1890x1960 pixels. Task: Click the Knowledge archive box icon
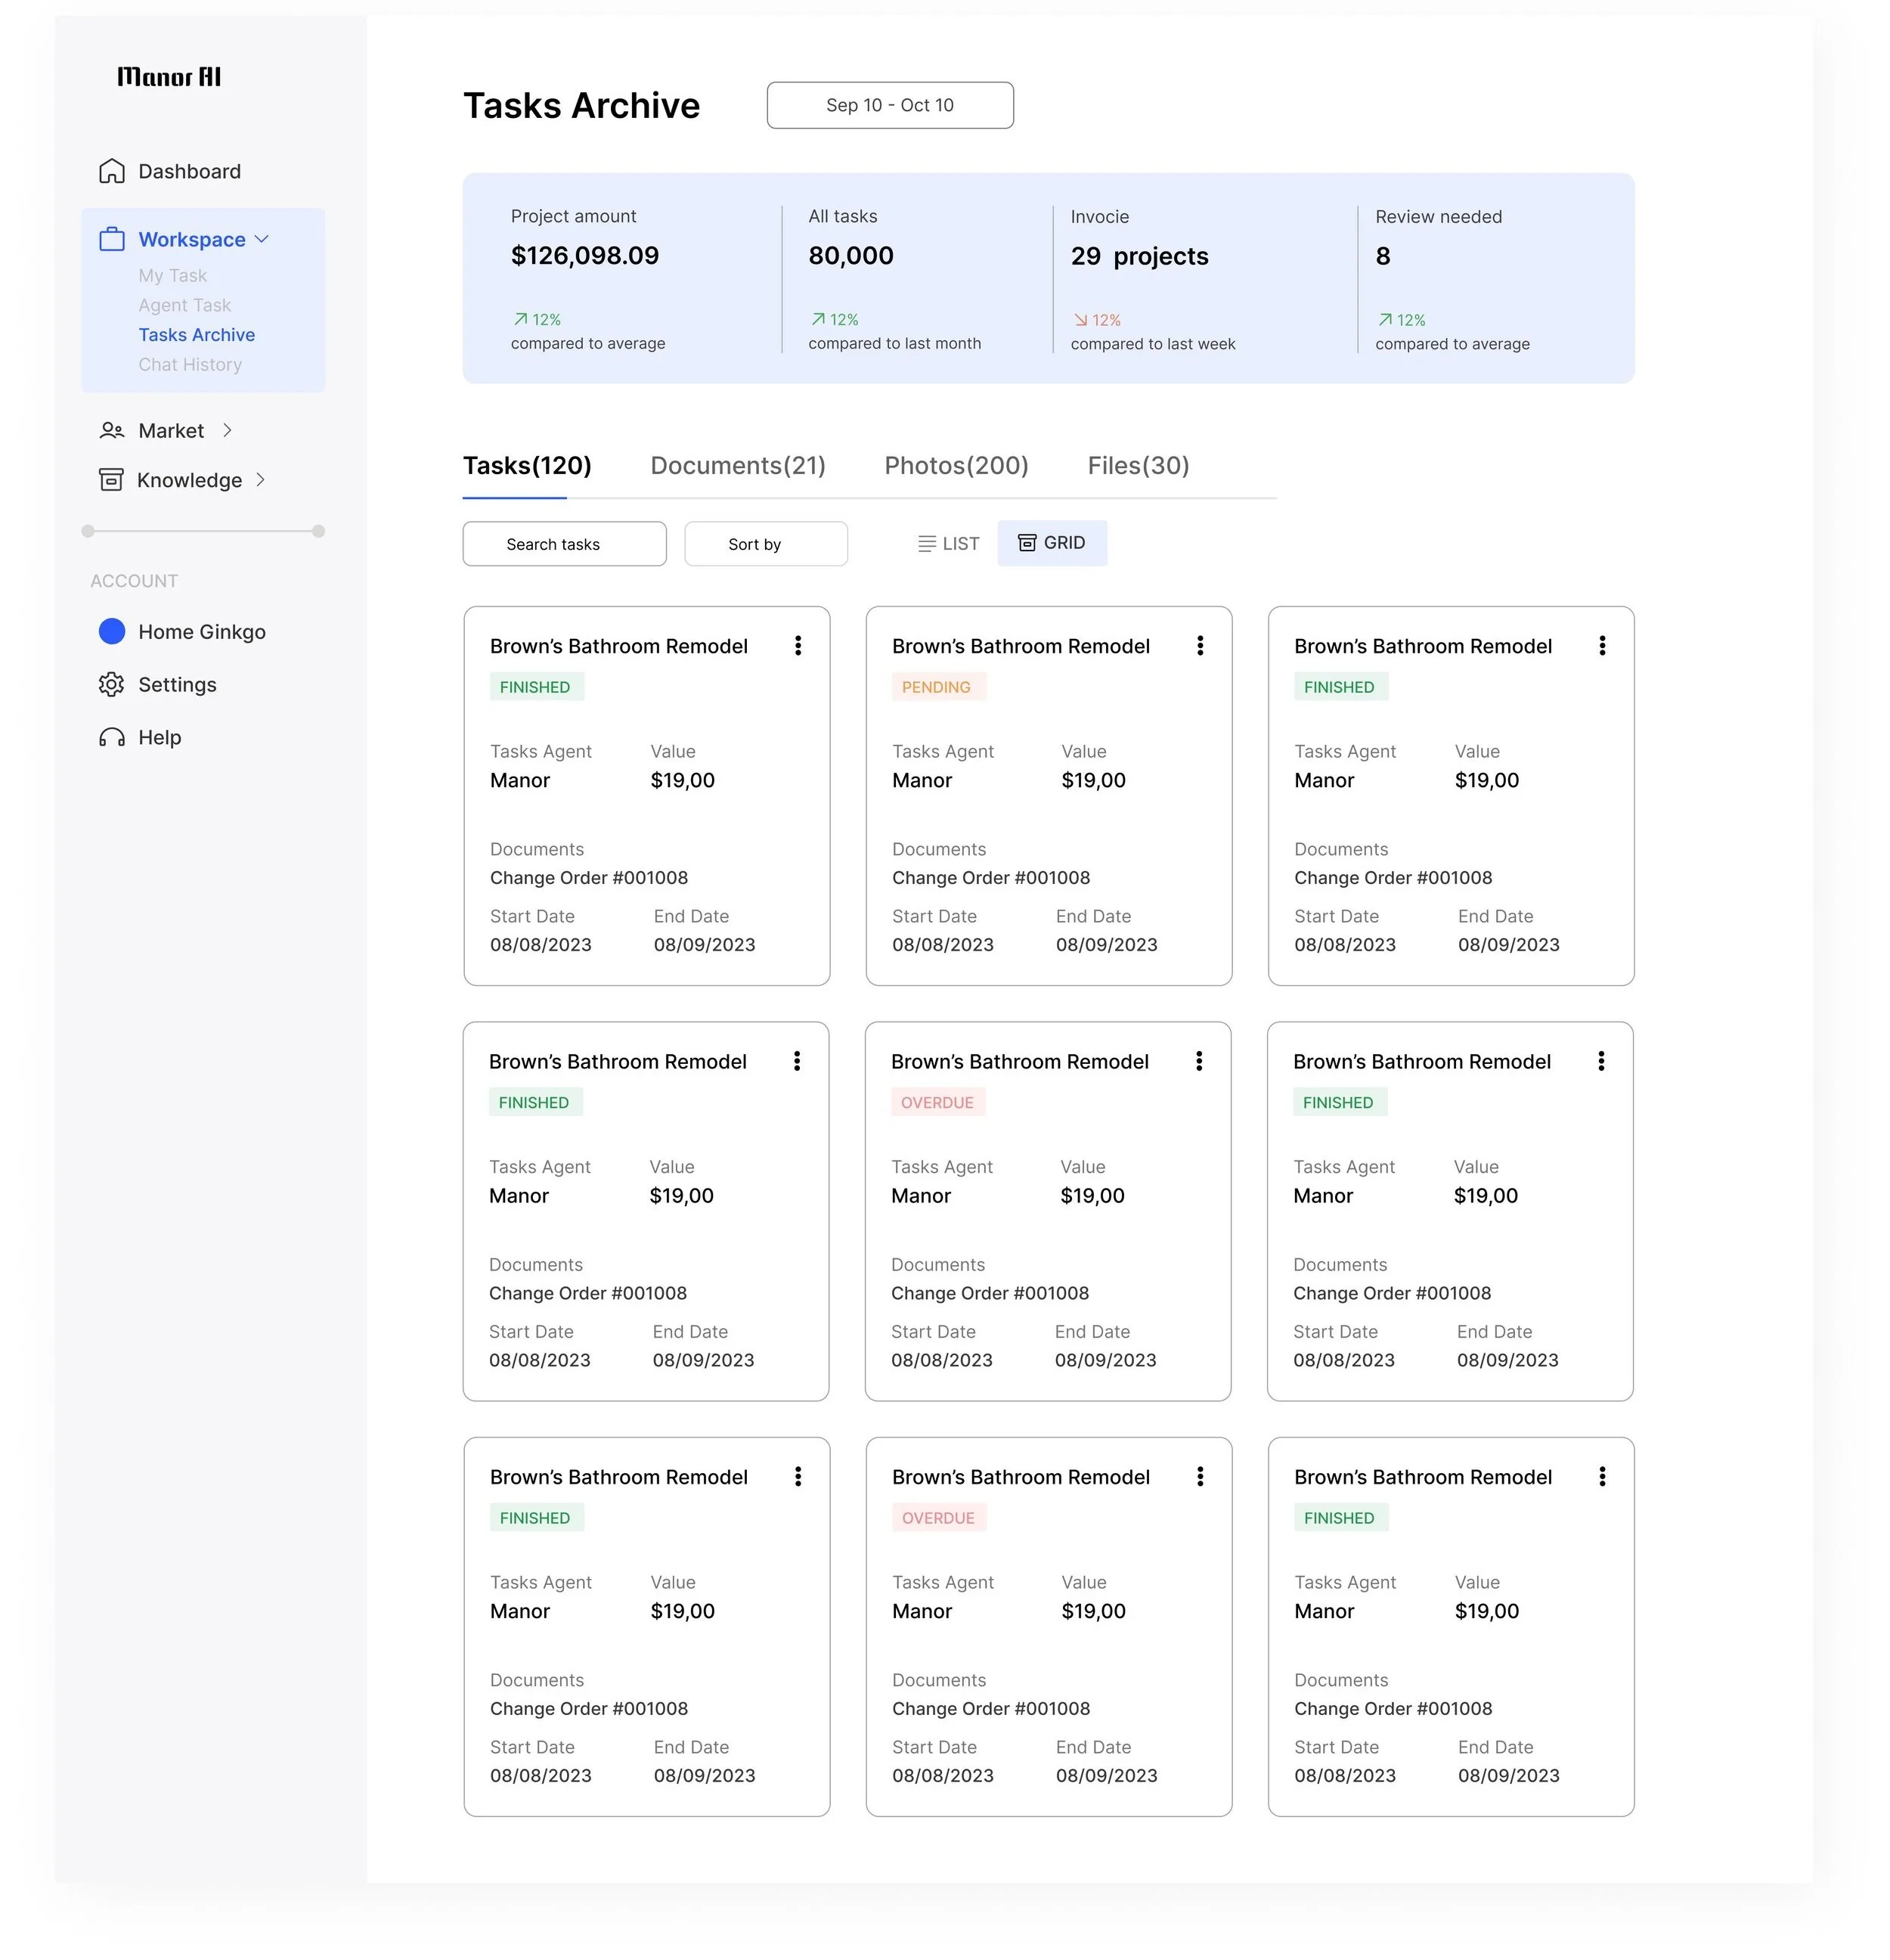point(111,481)
